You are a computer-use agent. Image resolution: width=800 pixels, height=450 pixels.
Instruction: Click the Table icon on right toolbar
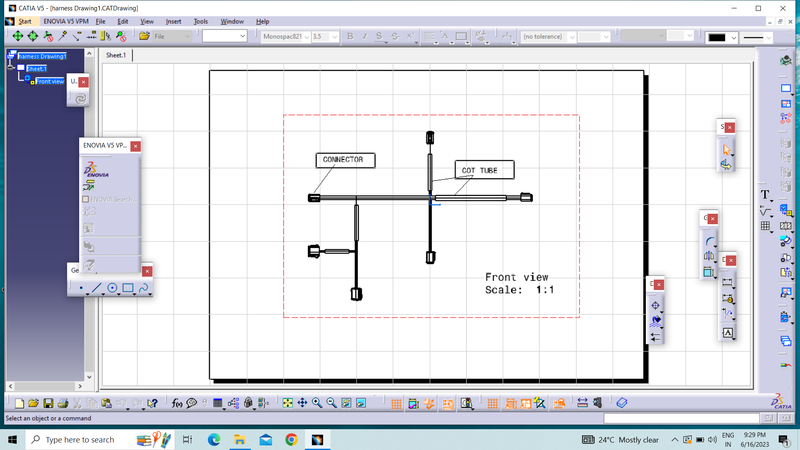point(765,226)
